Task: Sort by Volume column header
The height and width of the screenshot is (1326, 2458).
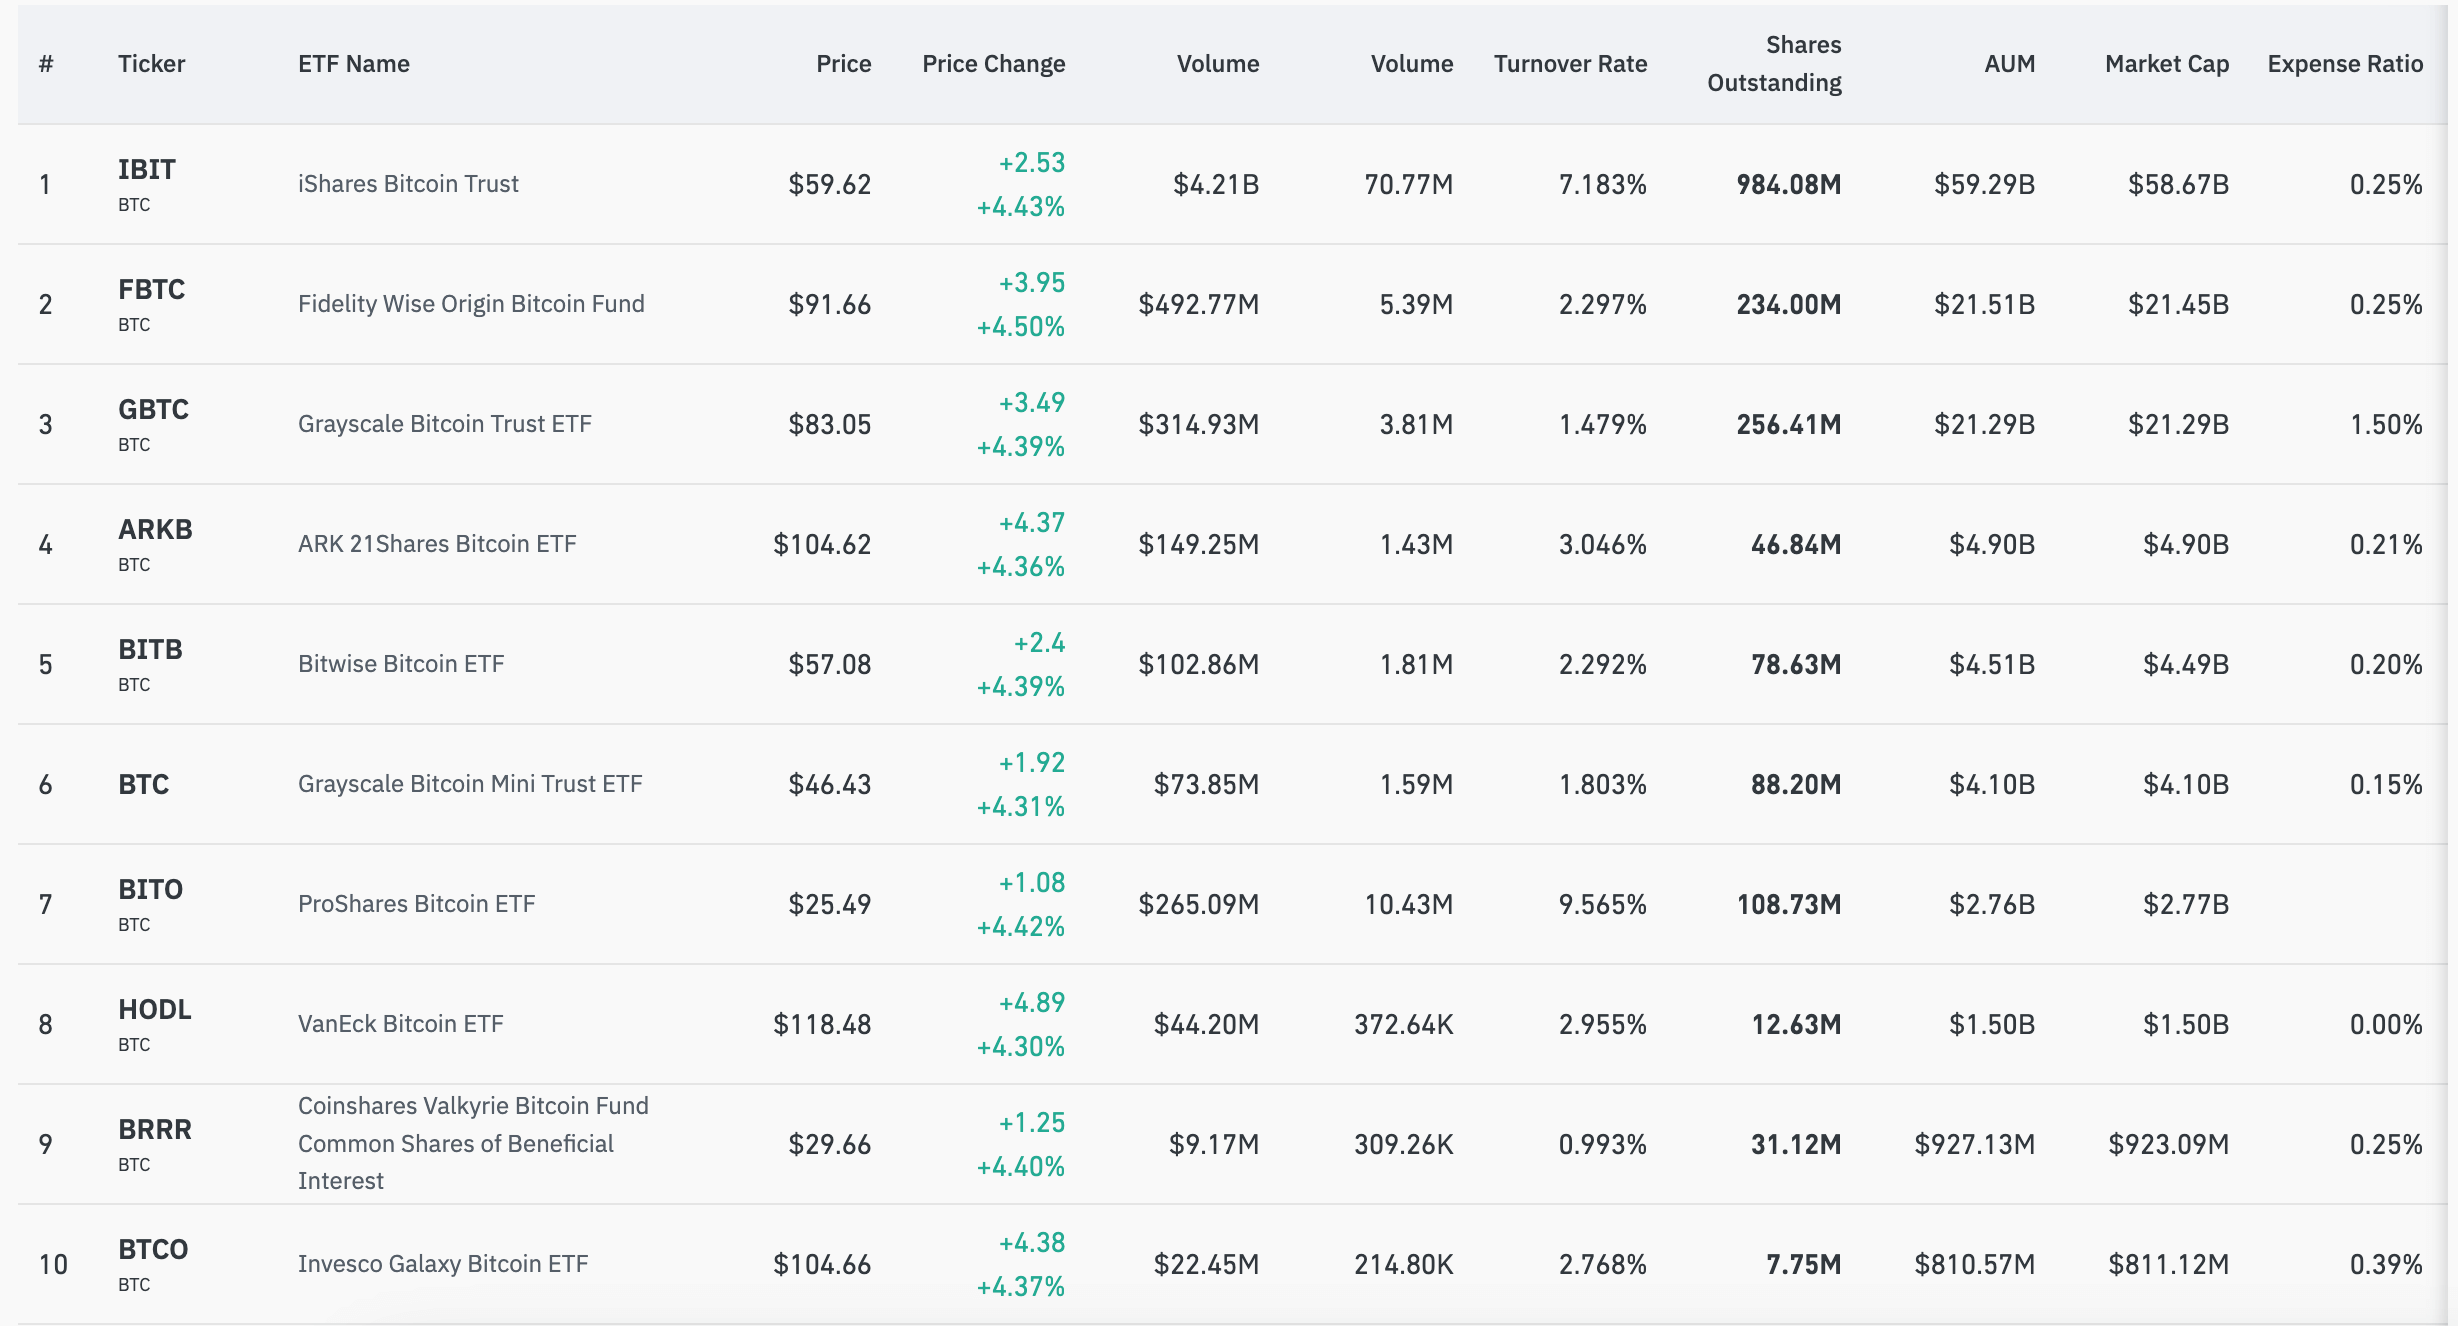Action: [1217, 63]
